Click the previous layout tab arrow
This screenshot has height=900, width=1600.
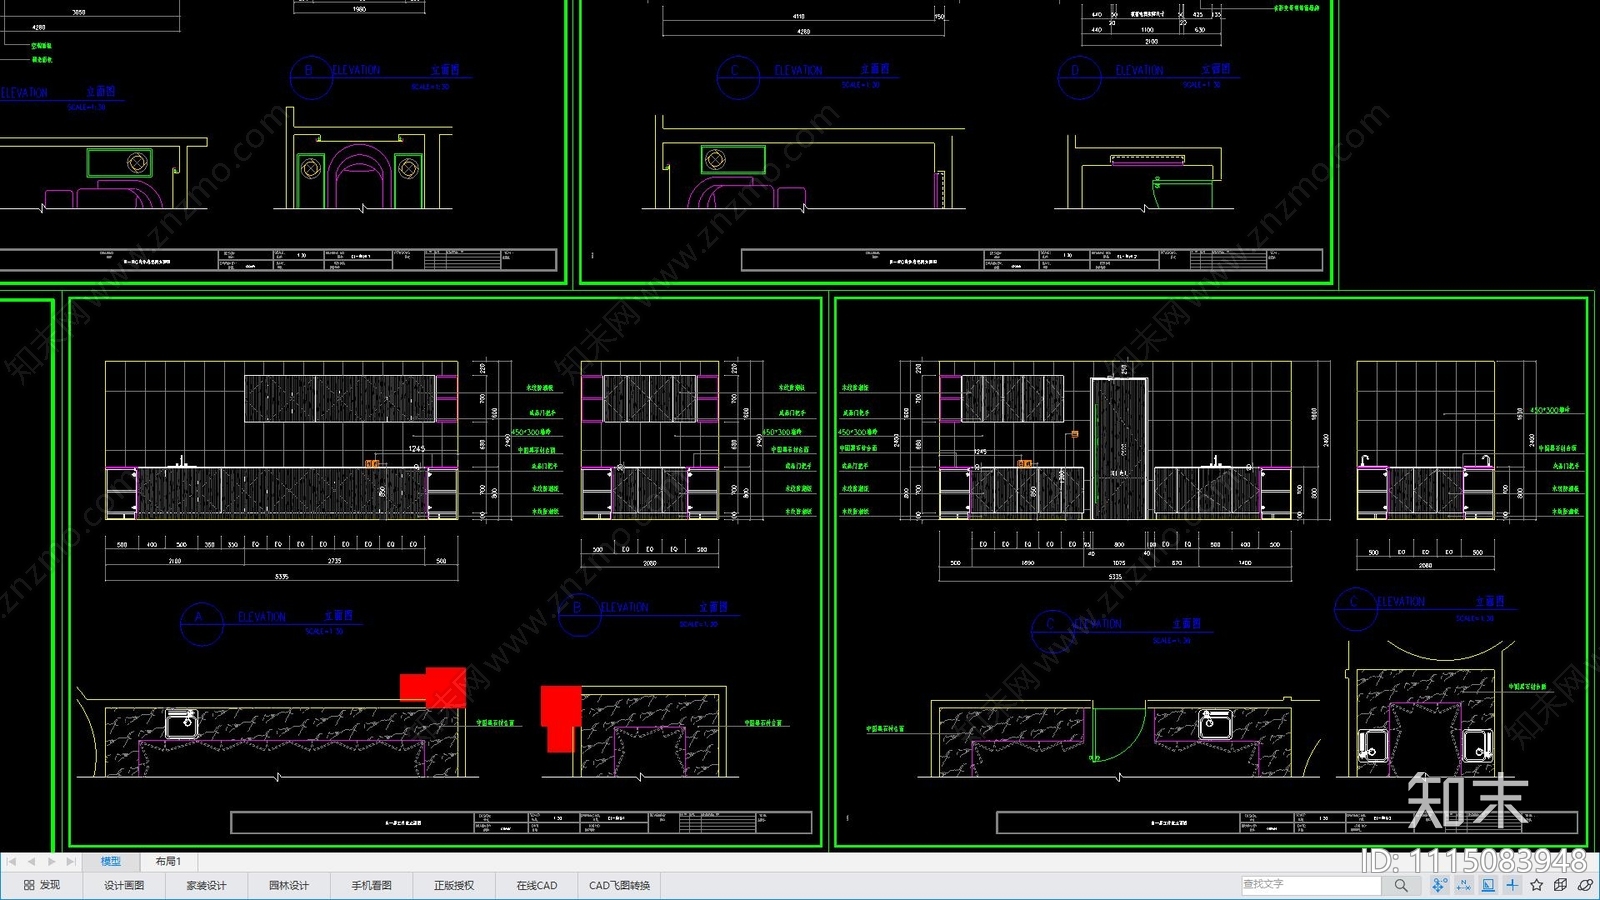pos(31,861)
